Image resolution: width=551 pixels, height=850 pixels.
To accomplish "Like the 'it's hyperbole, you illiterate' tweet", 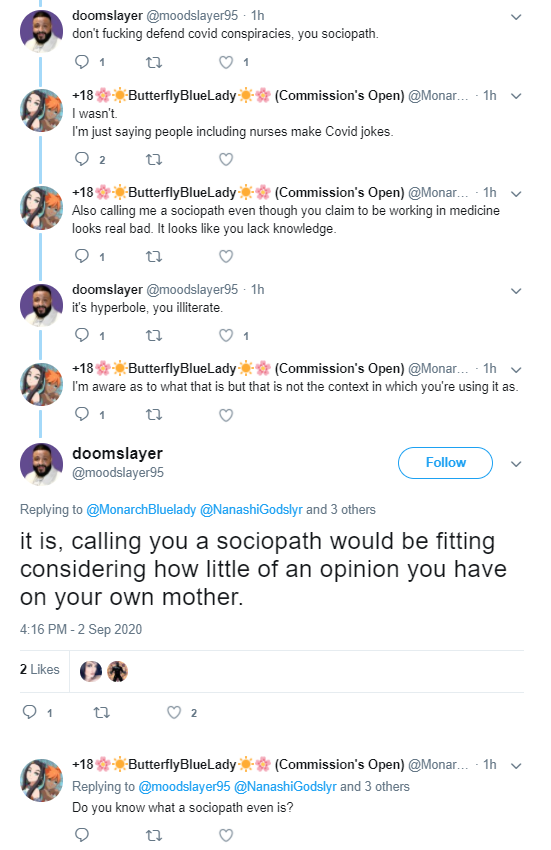I will [x=226, y=336].
